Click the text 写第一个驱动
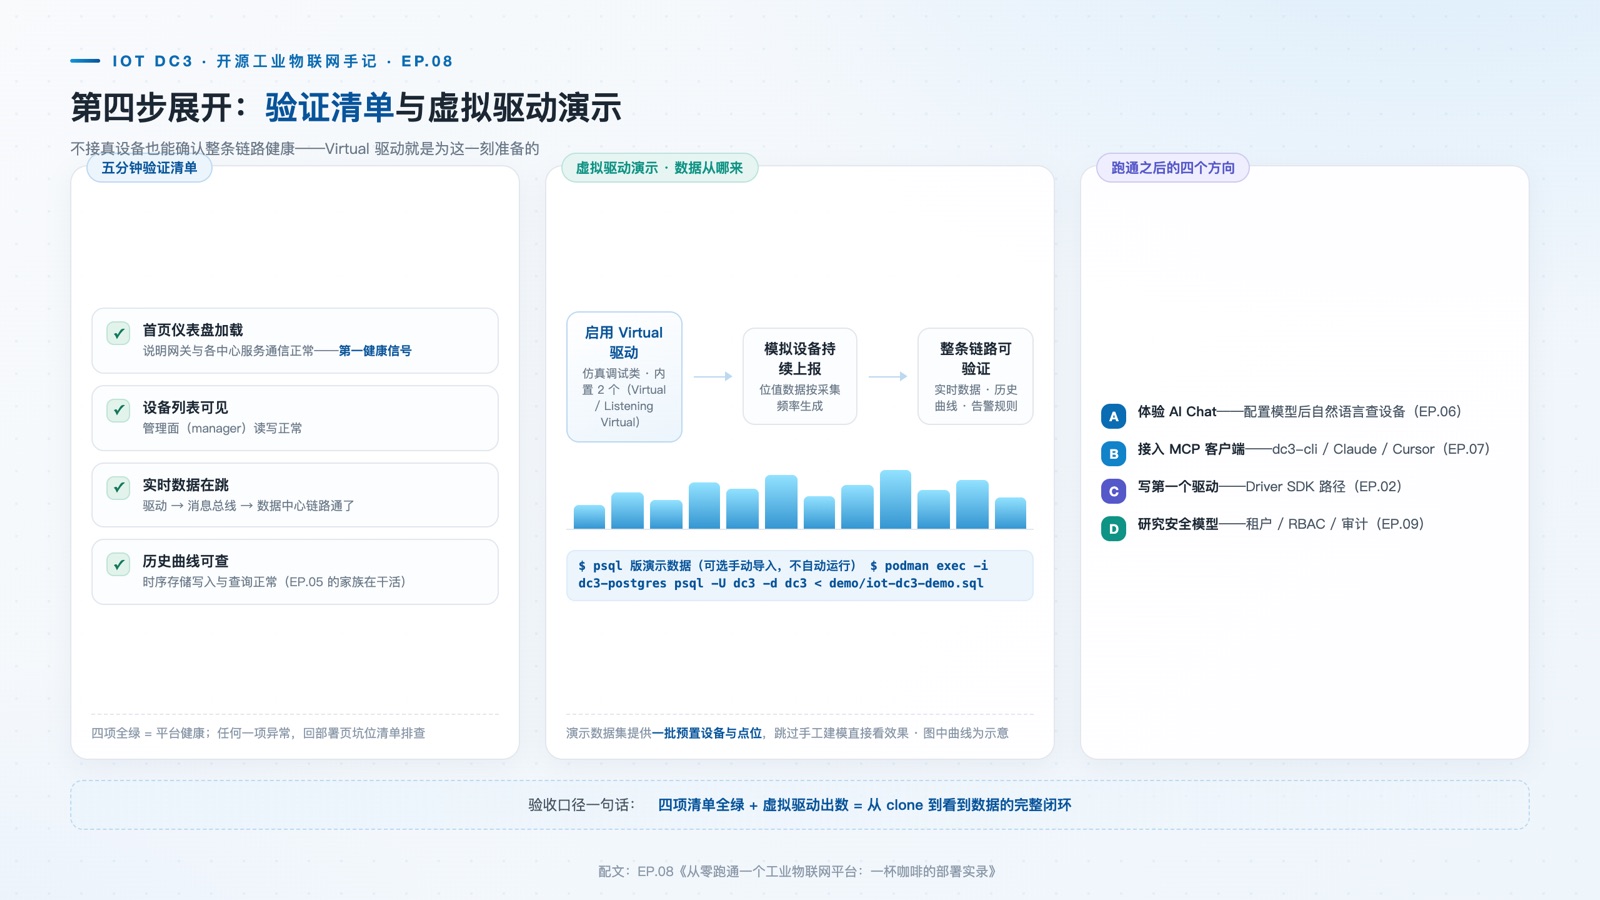Screen dimensions: 1600x900 (1178, 486)
